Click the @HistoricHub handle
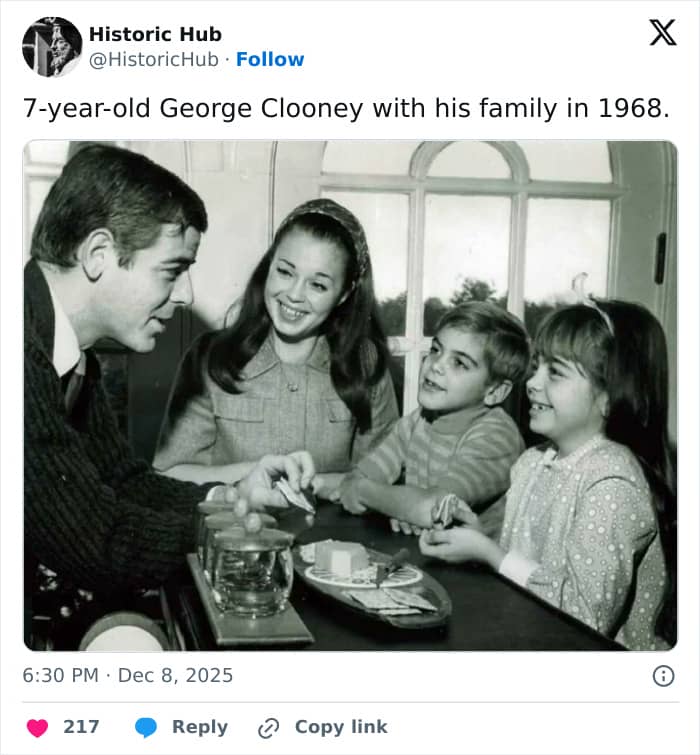Screen dimensions: 700x755 (x=153, y=59)
